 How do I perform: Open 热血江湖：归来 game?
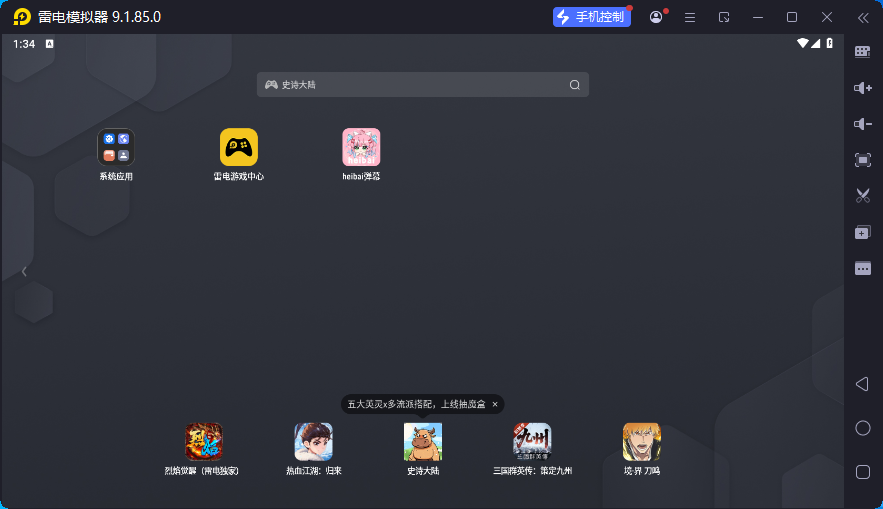click(x=313, y=441)
